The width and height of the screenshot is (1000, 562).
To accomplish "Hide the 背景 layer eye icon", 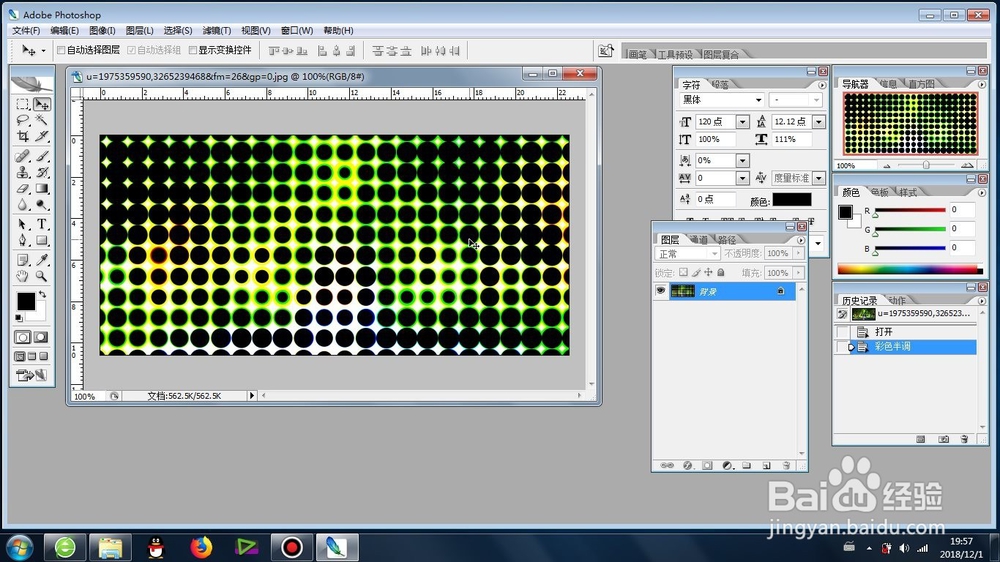I will [661, 291].
